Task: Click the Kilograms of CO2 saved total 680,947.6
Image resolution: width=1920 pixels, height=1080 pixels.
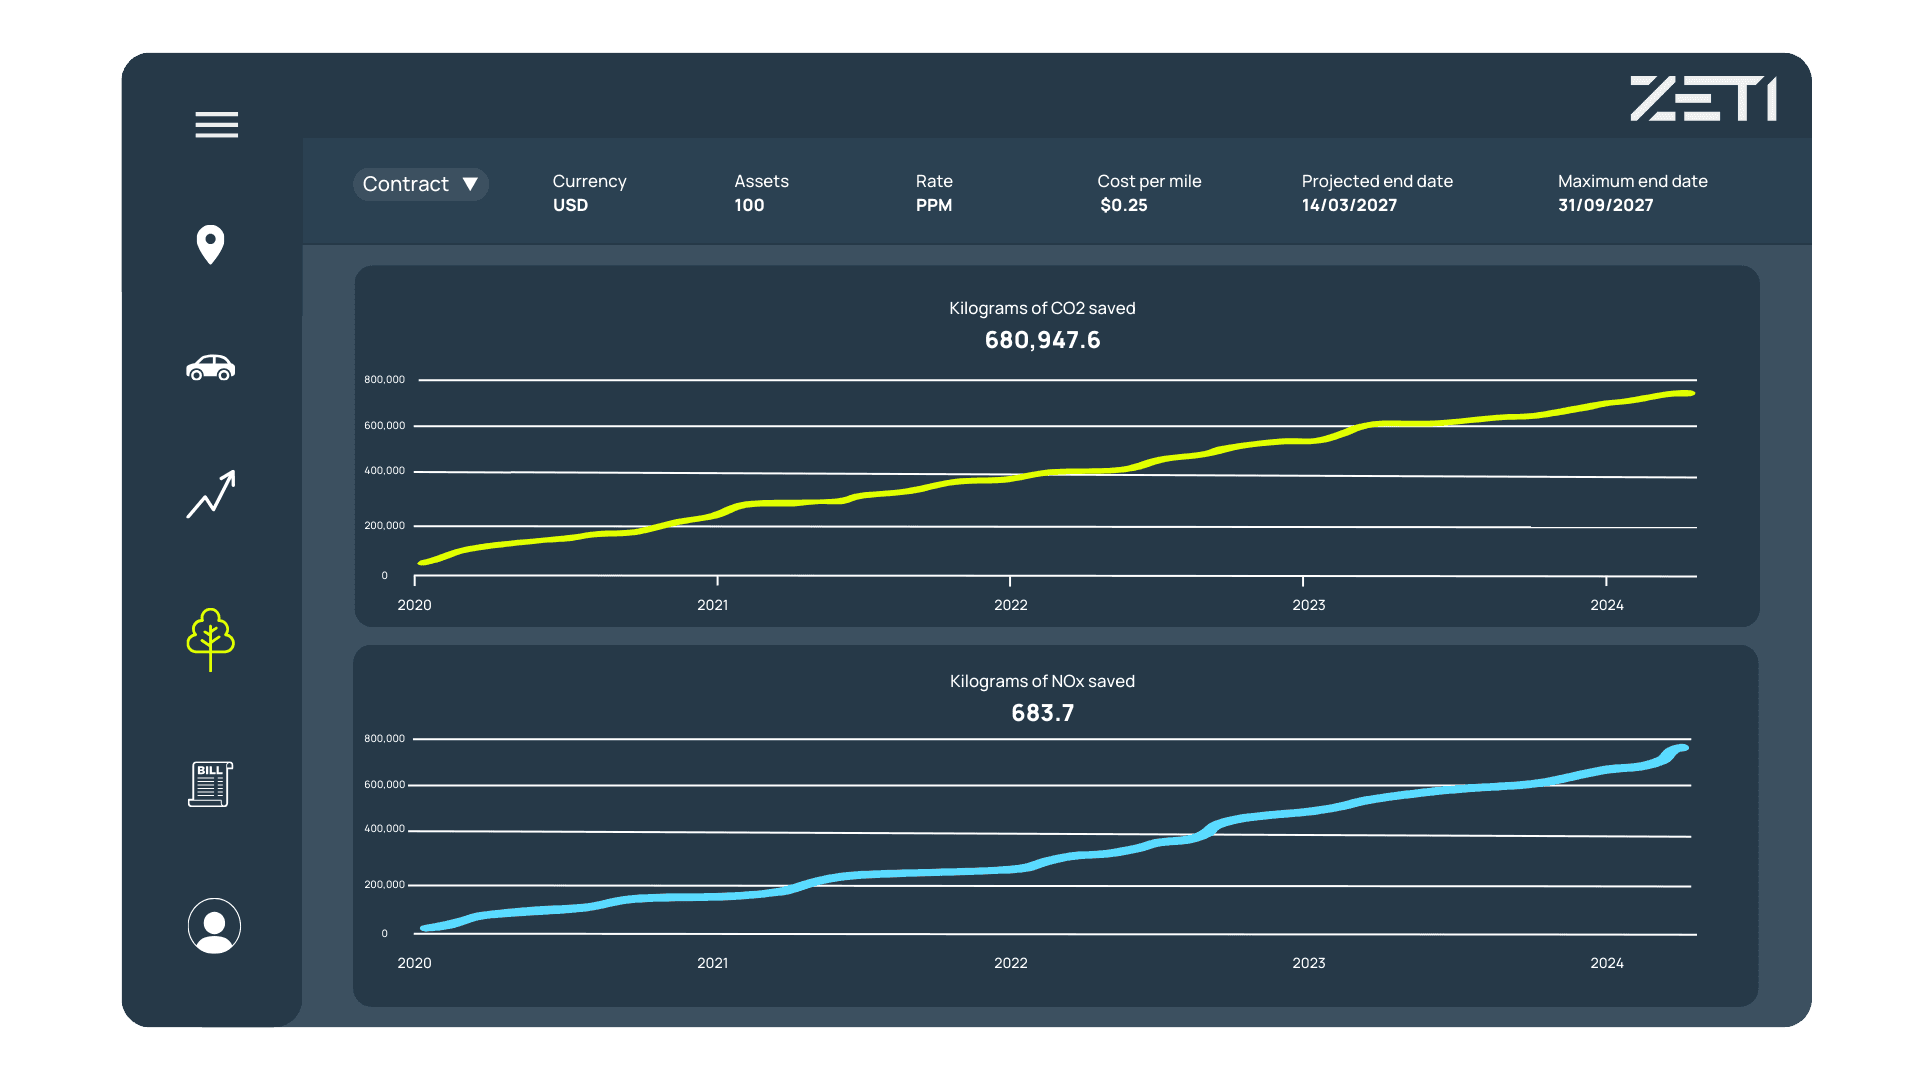Action: click(1042, 340)
